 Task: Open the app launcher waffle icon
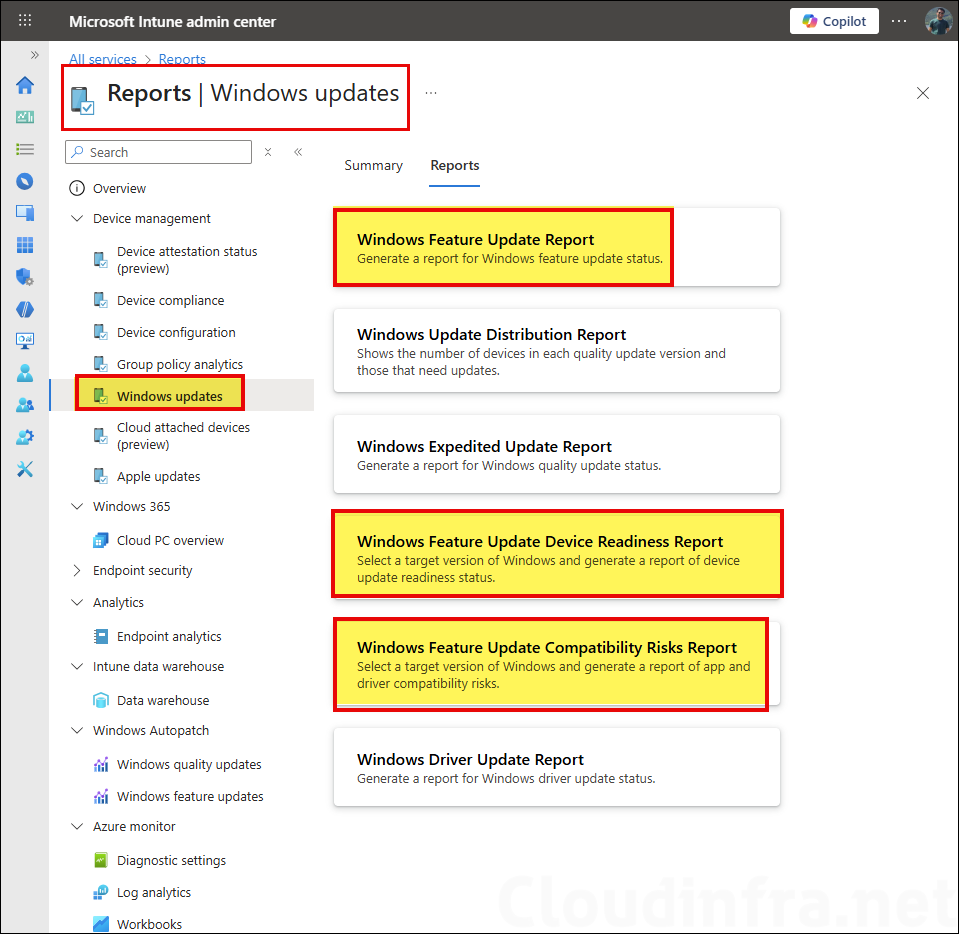coord(25,21)
